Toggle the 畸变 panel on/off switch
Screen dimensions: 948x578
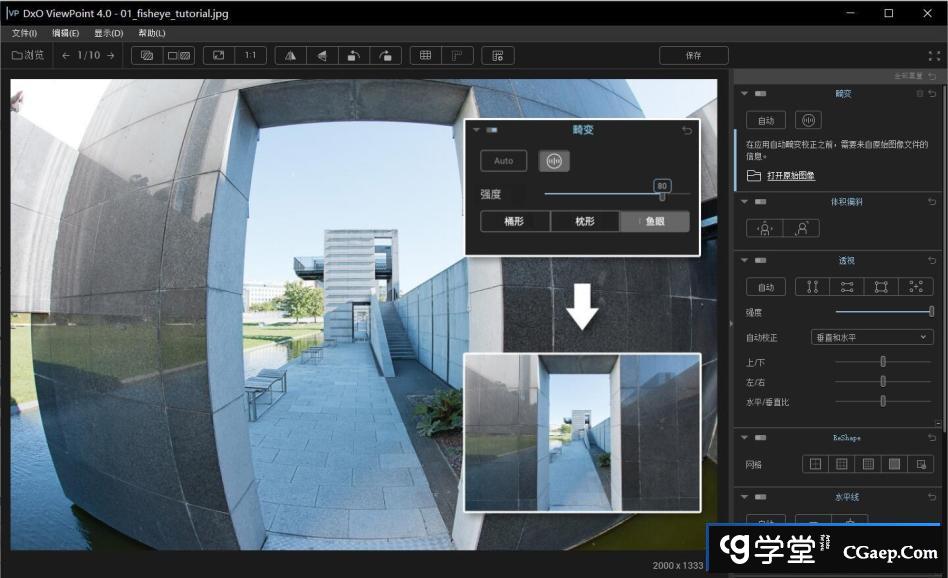pos(761,93)
